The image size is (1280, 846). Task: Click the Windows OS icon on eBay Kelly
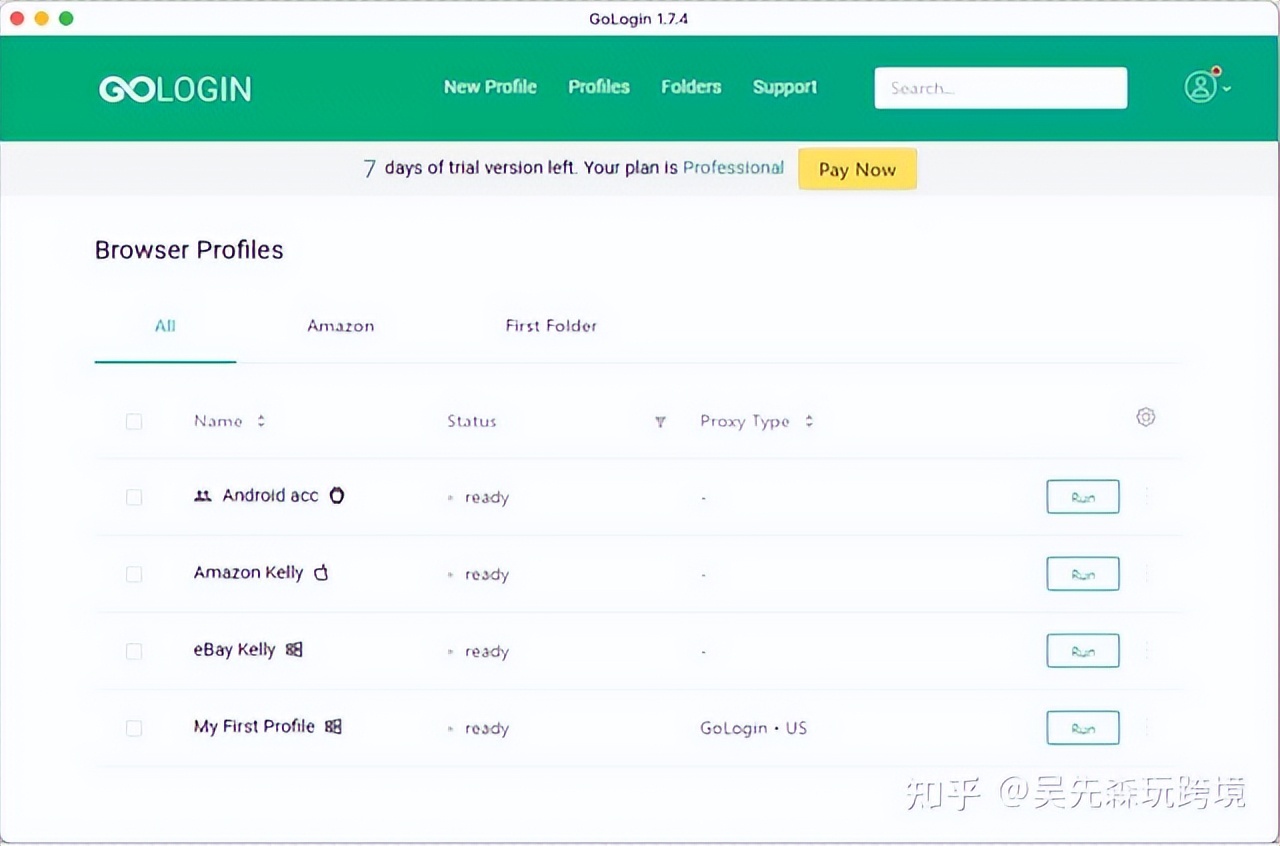[294, 649]
